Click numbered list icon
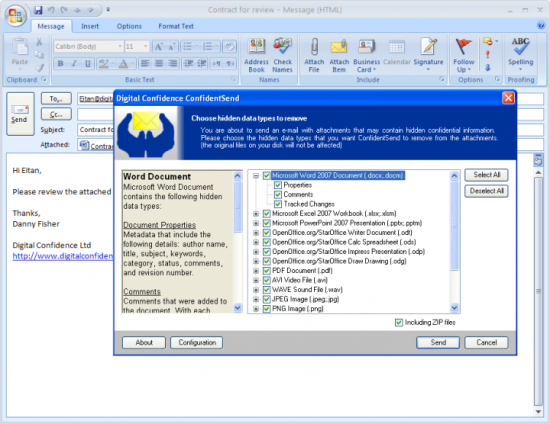 pyautogui.click(x=208, y=47)
